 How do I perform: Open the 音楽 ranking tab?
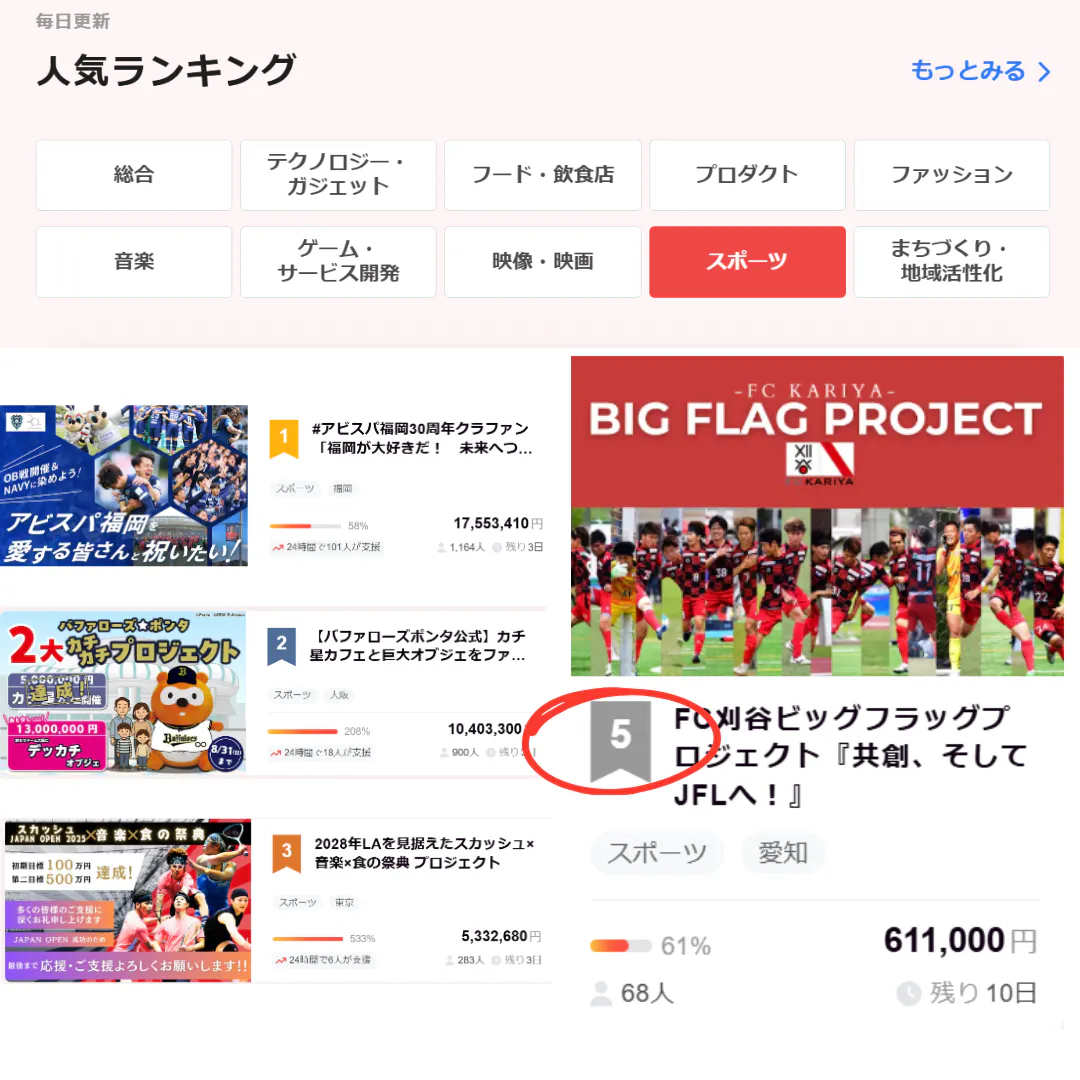point(134,262)
